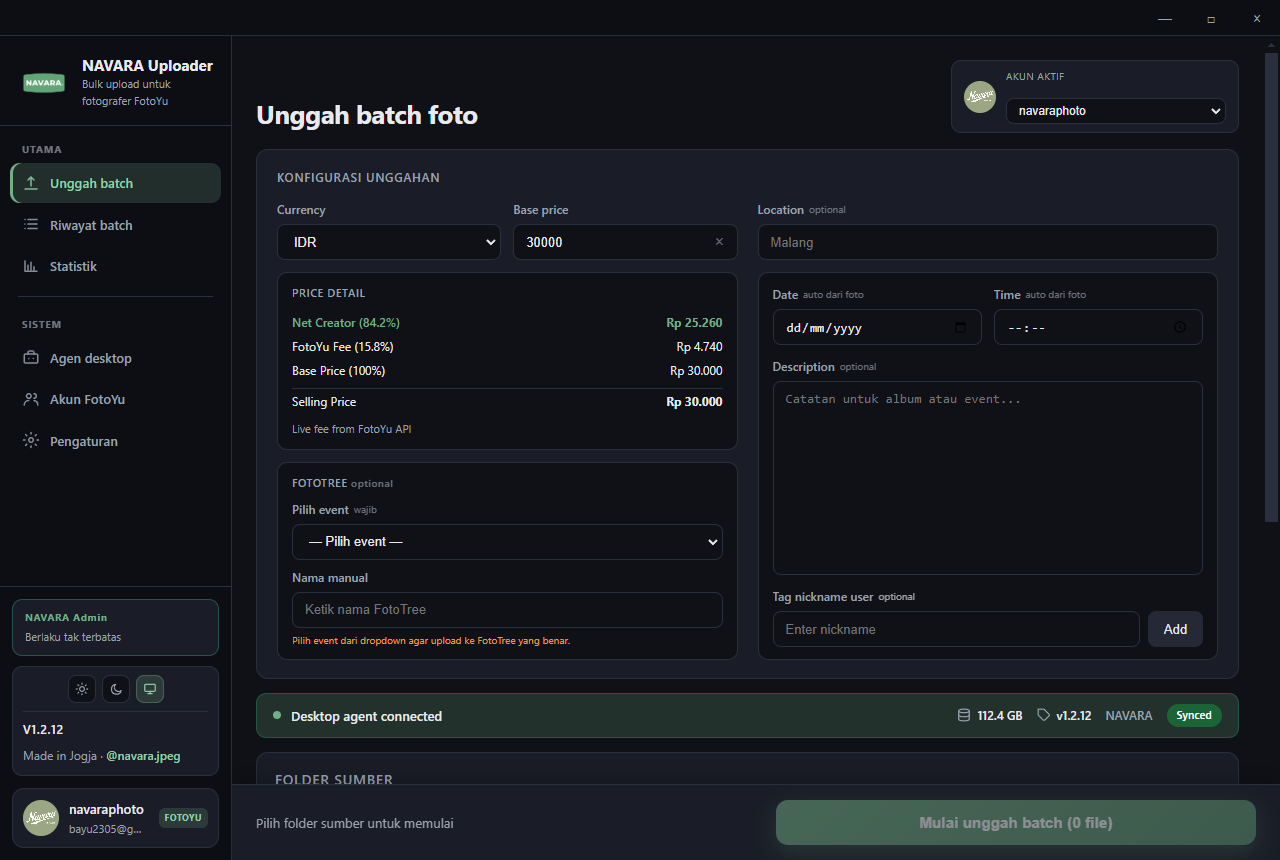Click the Rp 4.740 fee value

[x=699, y=347]
